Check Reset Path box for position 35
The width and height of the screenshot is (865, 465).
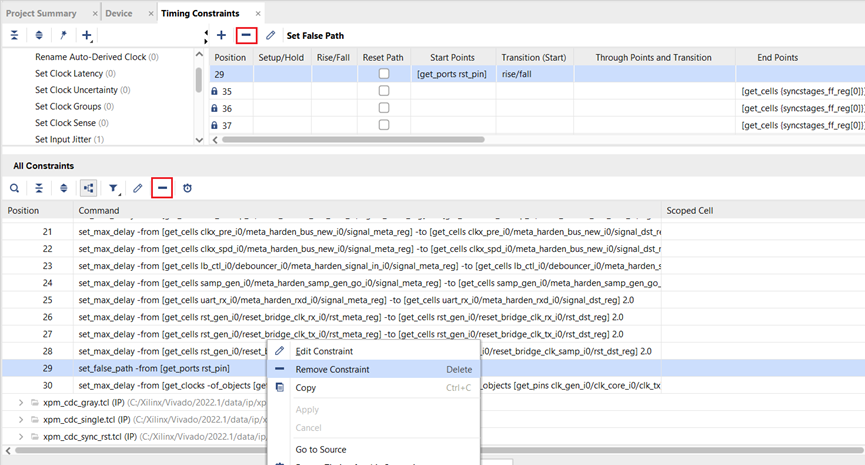383,91
